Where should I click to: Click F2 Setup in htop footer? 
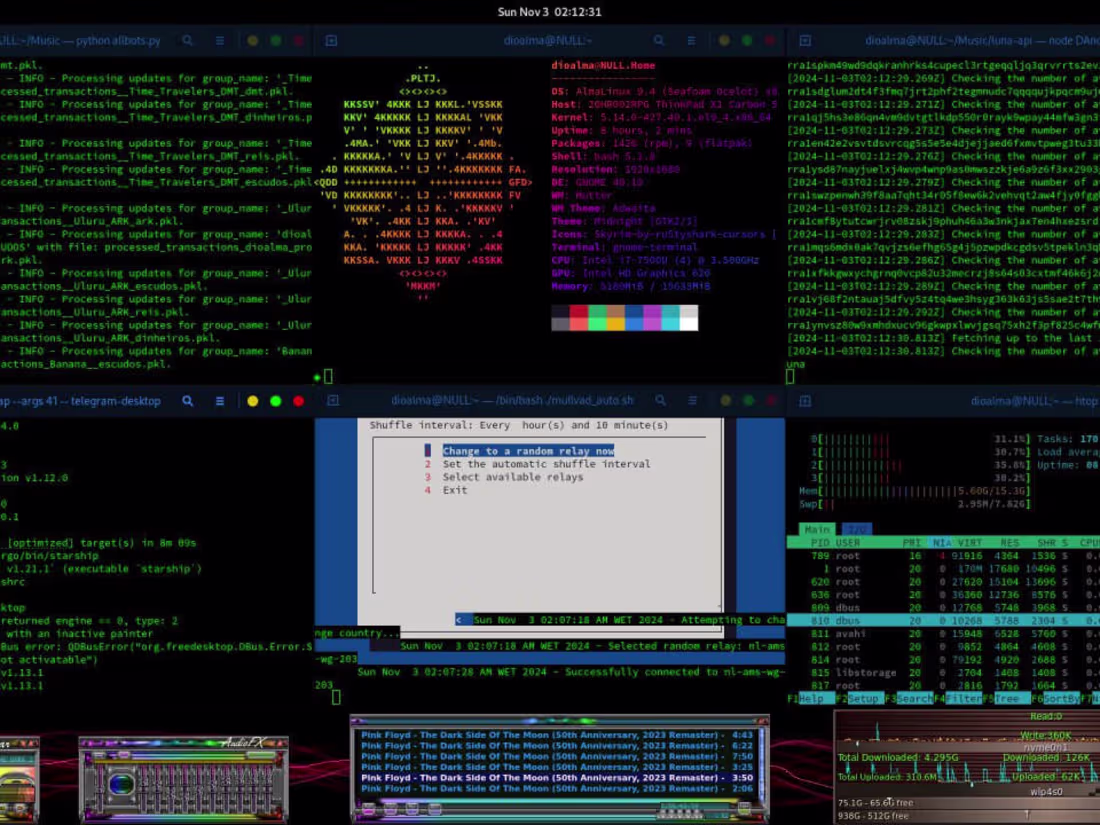[x=862, y=699]
